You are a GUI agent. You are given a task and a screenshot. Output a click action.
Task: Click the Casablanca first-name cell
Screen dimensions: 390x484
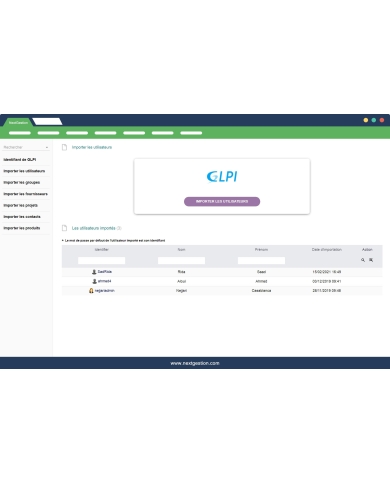261,291
